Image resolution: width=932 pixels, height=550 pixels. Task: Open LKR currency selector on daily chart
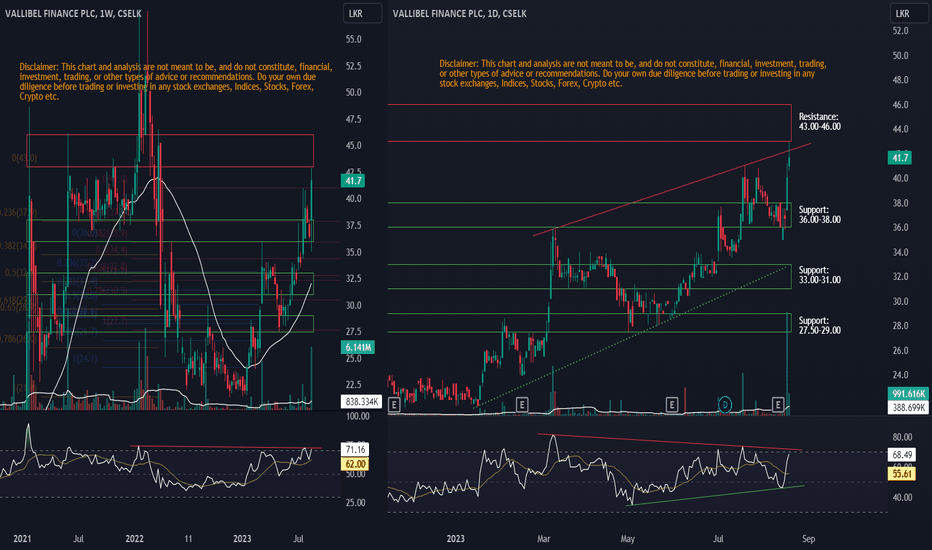(x=908, y=14)
